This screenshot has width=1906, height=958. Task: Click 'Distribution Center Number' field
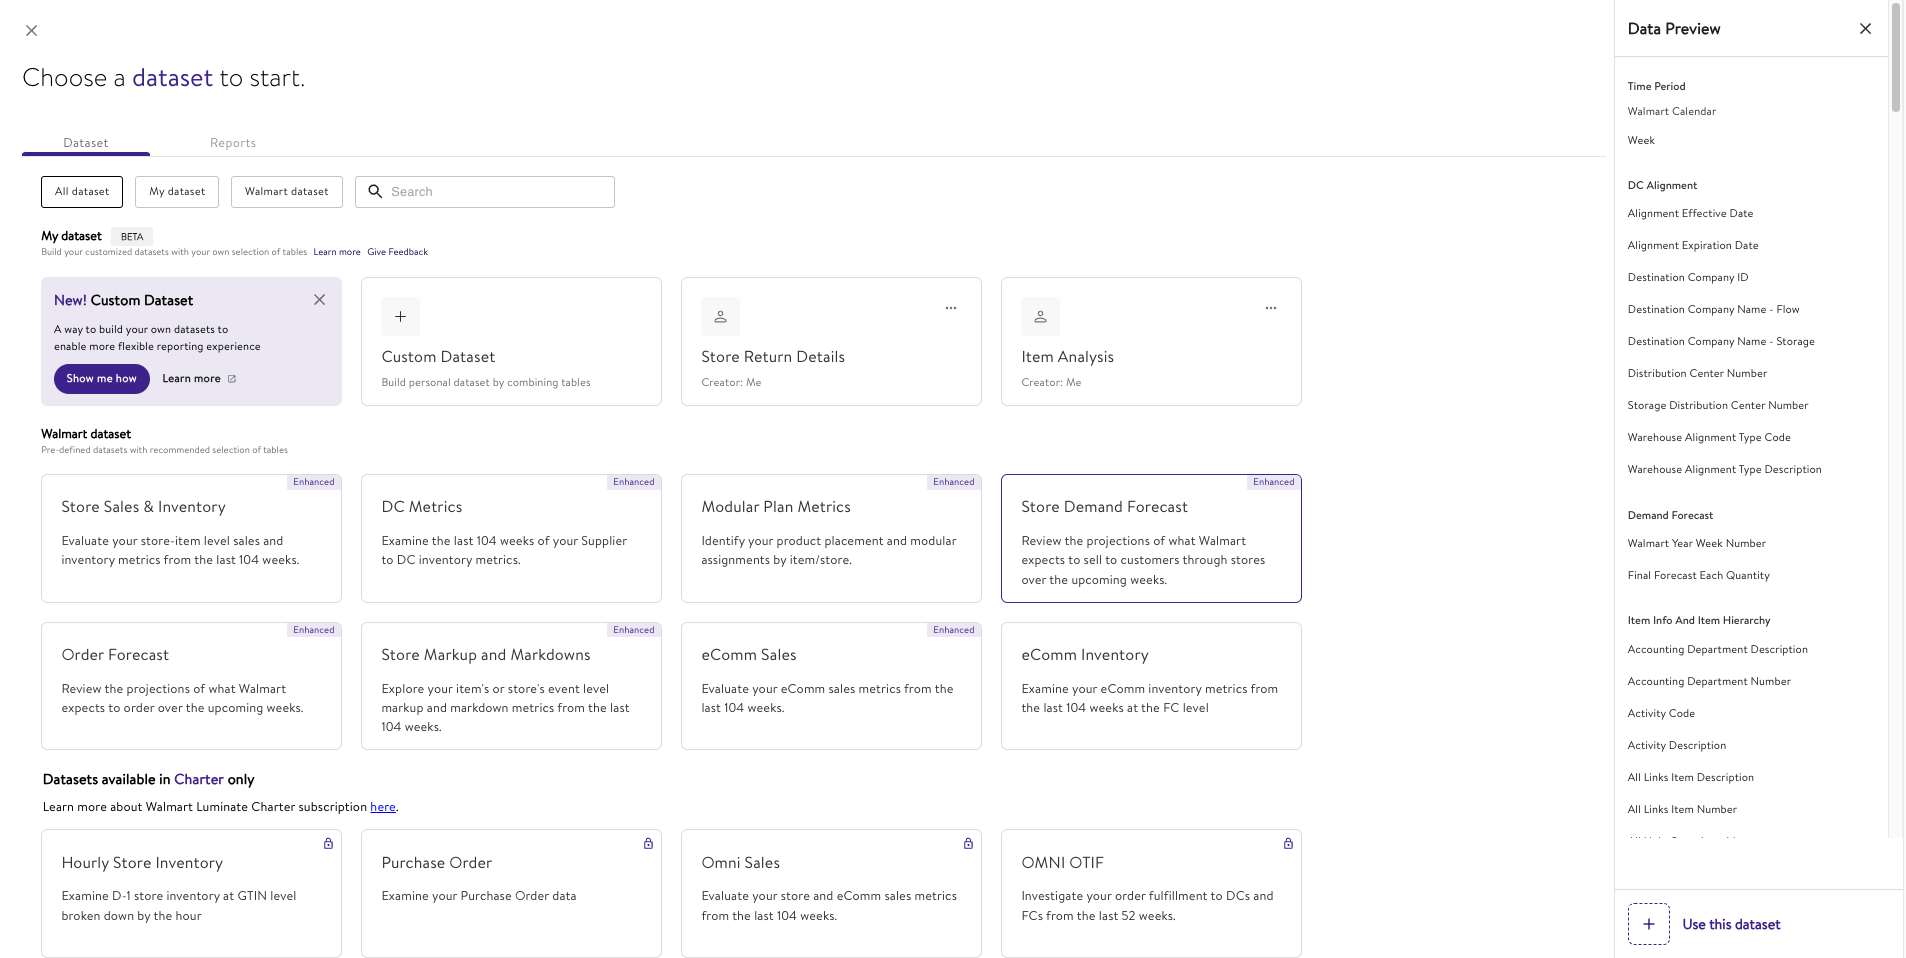coord(1697,374)
